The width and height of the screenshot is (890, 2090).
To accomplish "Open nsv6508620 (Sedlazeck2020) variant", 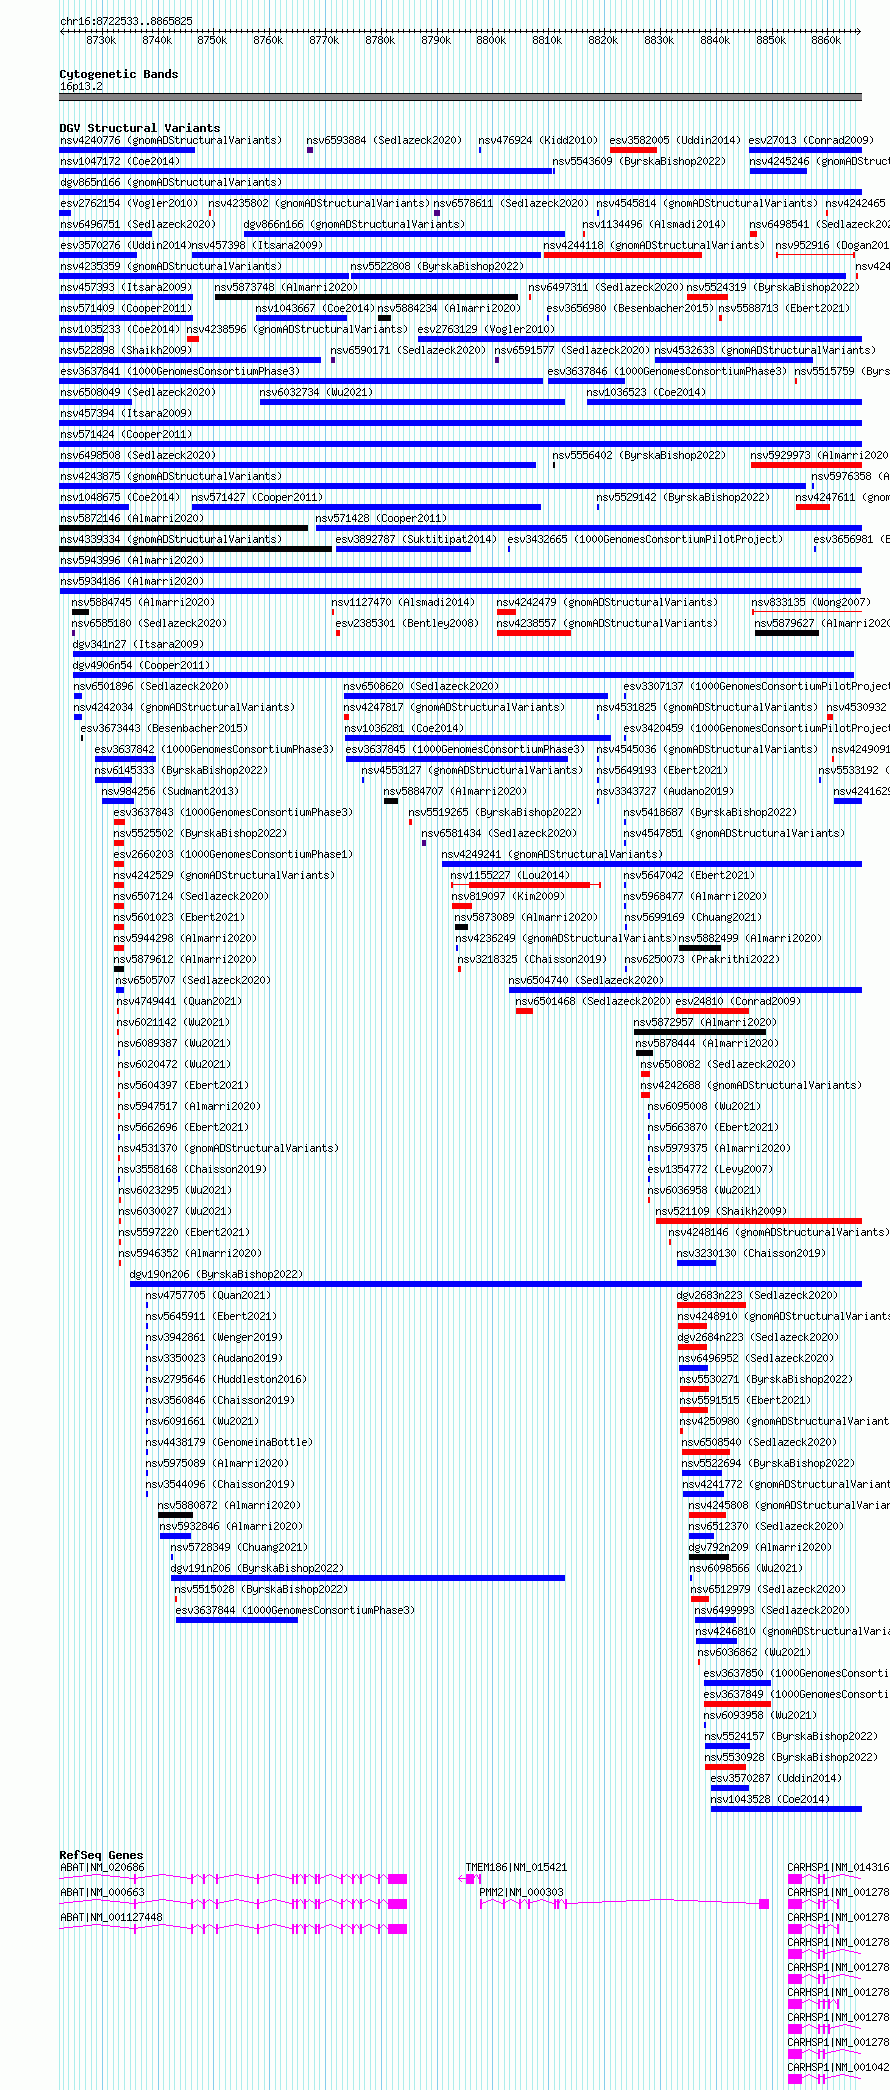I will (x=422, y=686).
